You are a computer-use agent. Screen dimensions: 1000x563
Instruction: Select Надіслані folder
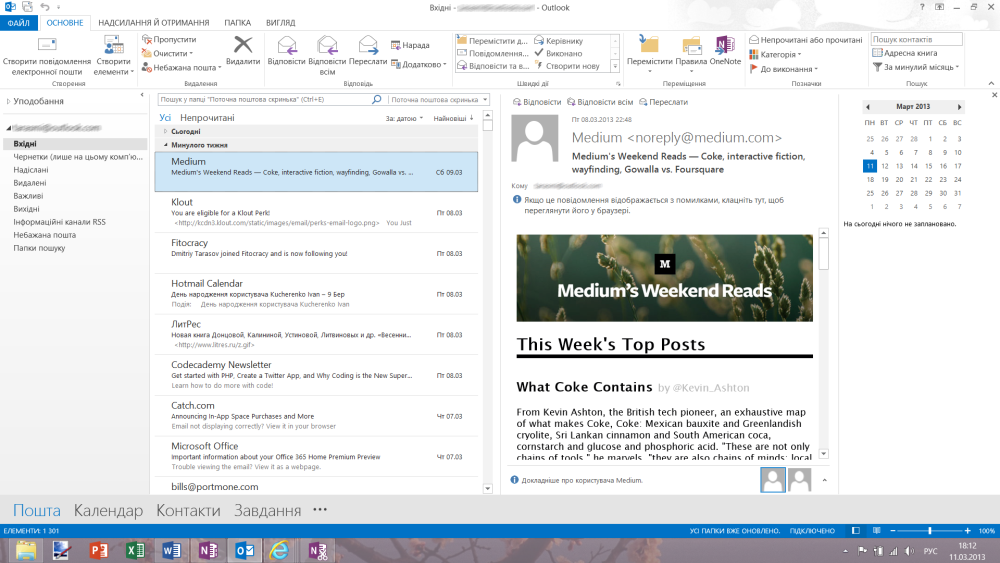click(x=31, y=170)
